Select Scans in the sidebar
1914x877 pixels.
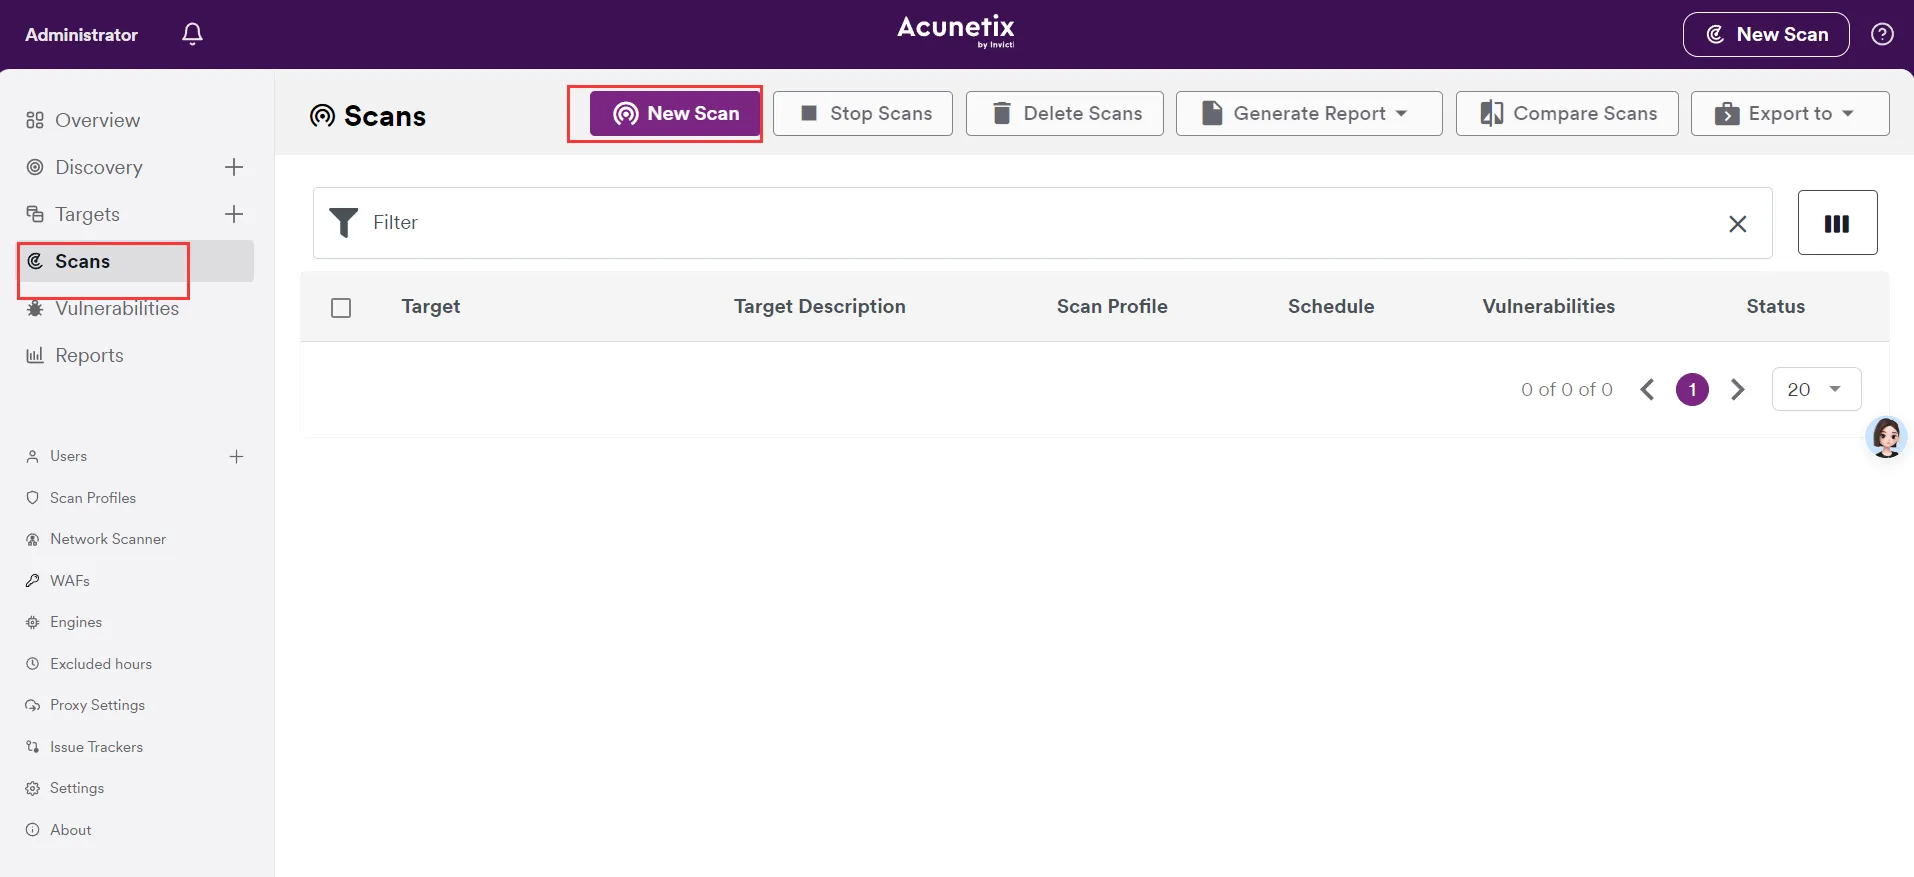pos(136,261)
